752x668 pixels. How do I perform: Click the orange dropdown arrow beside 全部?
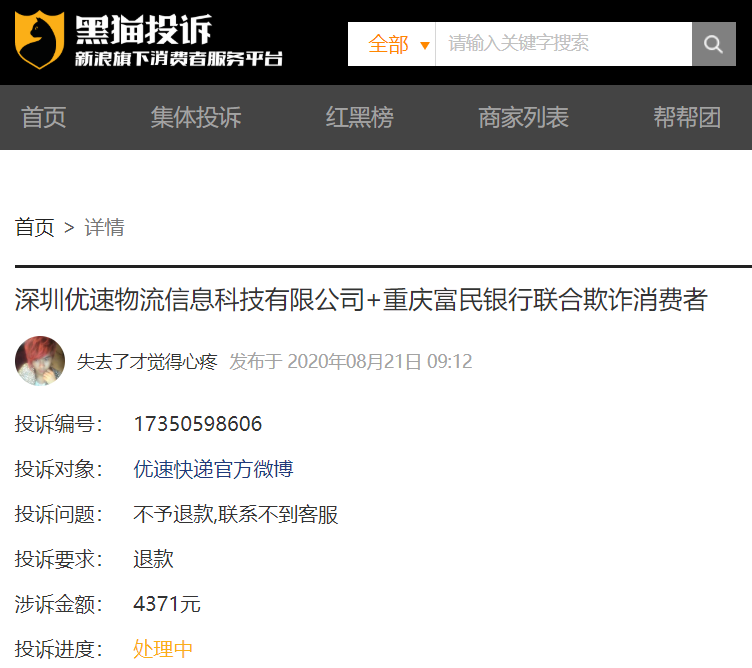[x=425, y=45]
